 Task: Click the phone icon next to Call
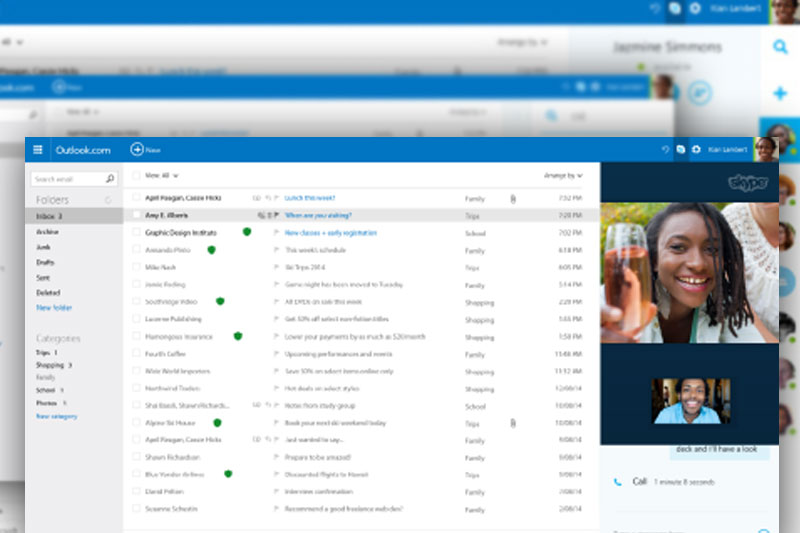[617, 481]
